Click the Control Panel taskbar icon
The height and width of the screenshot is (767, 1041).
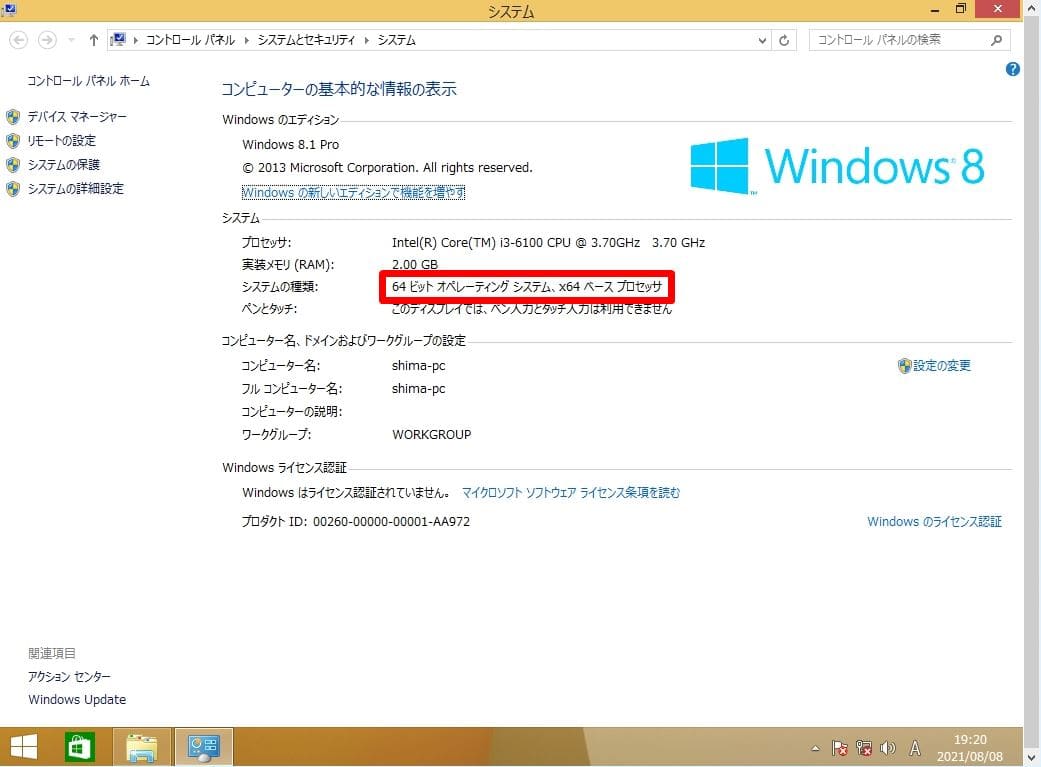[x=204, y=747]
